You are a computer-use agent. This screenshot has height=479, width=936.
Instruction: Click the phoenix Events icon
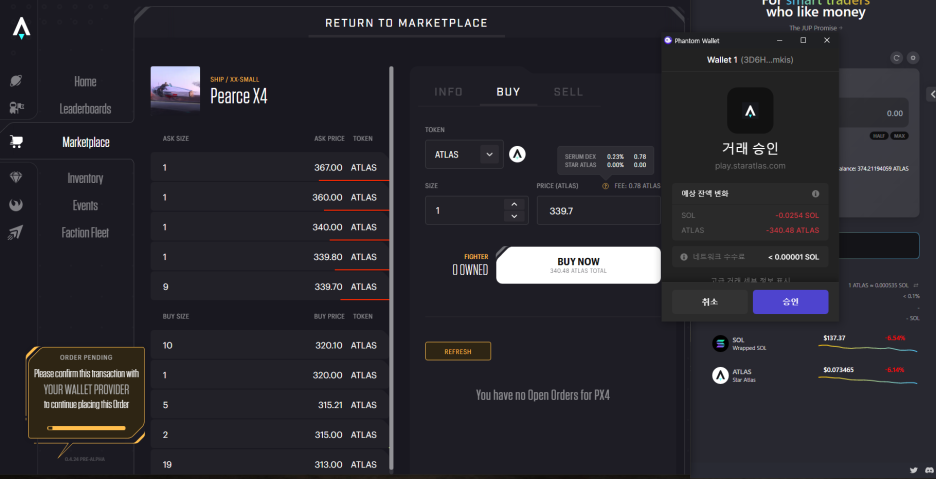point(16,205)
